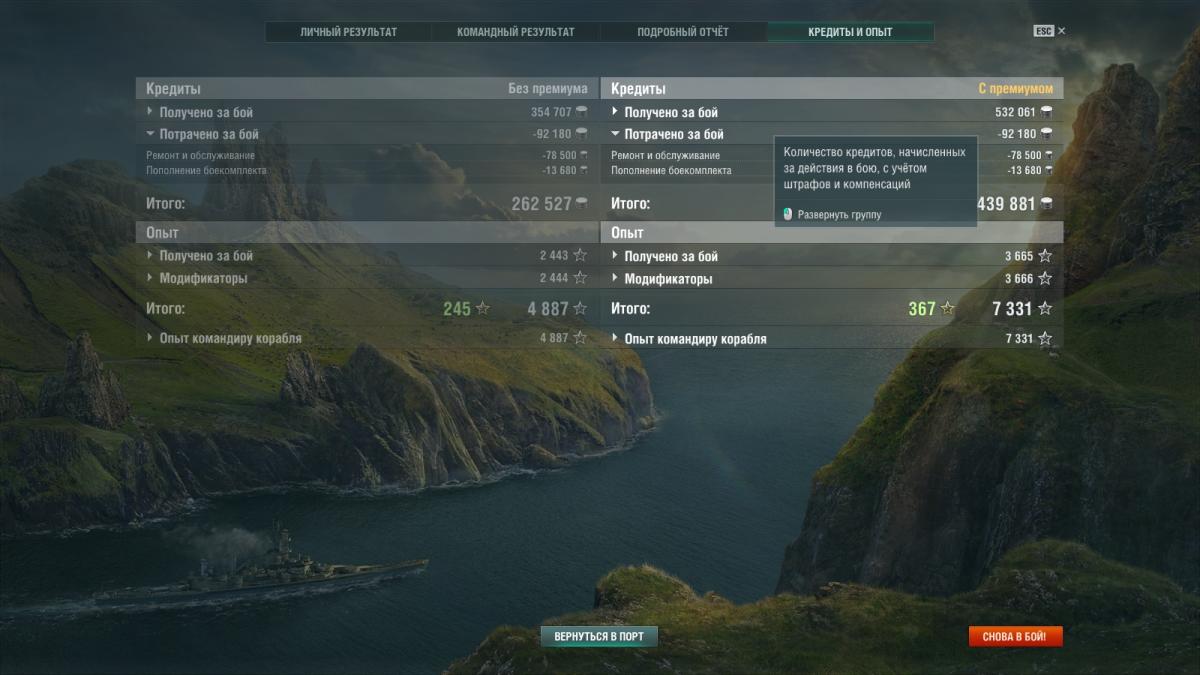Click the 439 881 credits total
Screen dimensions: 1200x675
pos(1006,204)
